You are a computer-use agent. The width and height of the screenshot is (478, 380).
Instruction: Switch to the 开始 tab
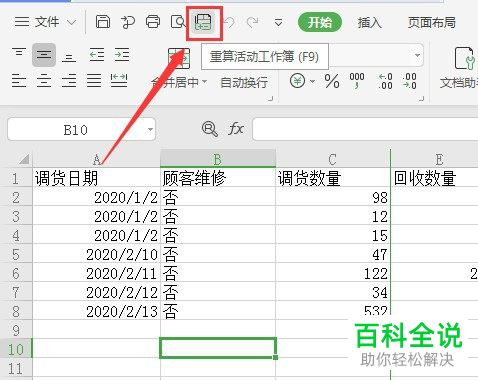coord(320,22)
